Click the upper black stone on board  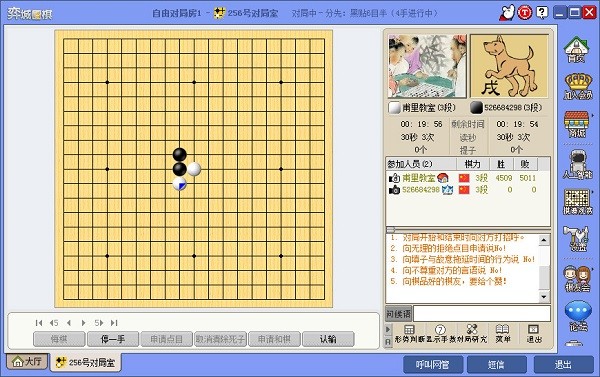pos(179,155)
